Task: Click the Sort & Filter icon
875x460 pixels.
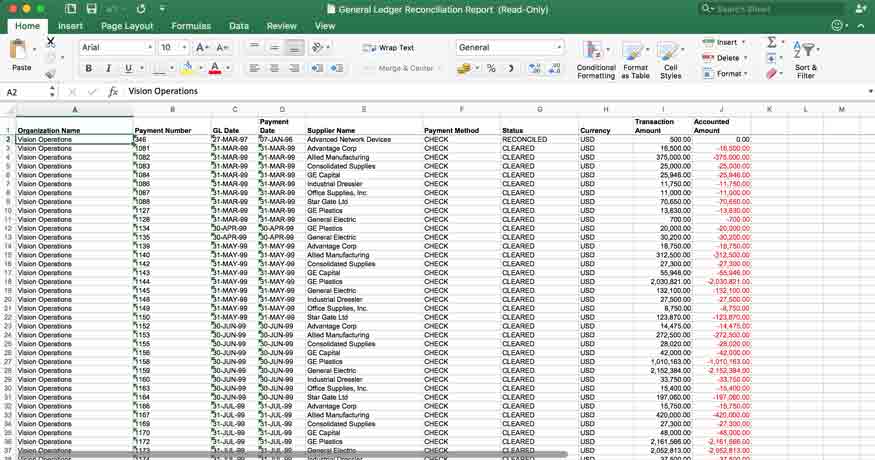Action: pyautogui.click(x=805, y=58)
